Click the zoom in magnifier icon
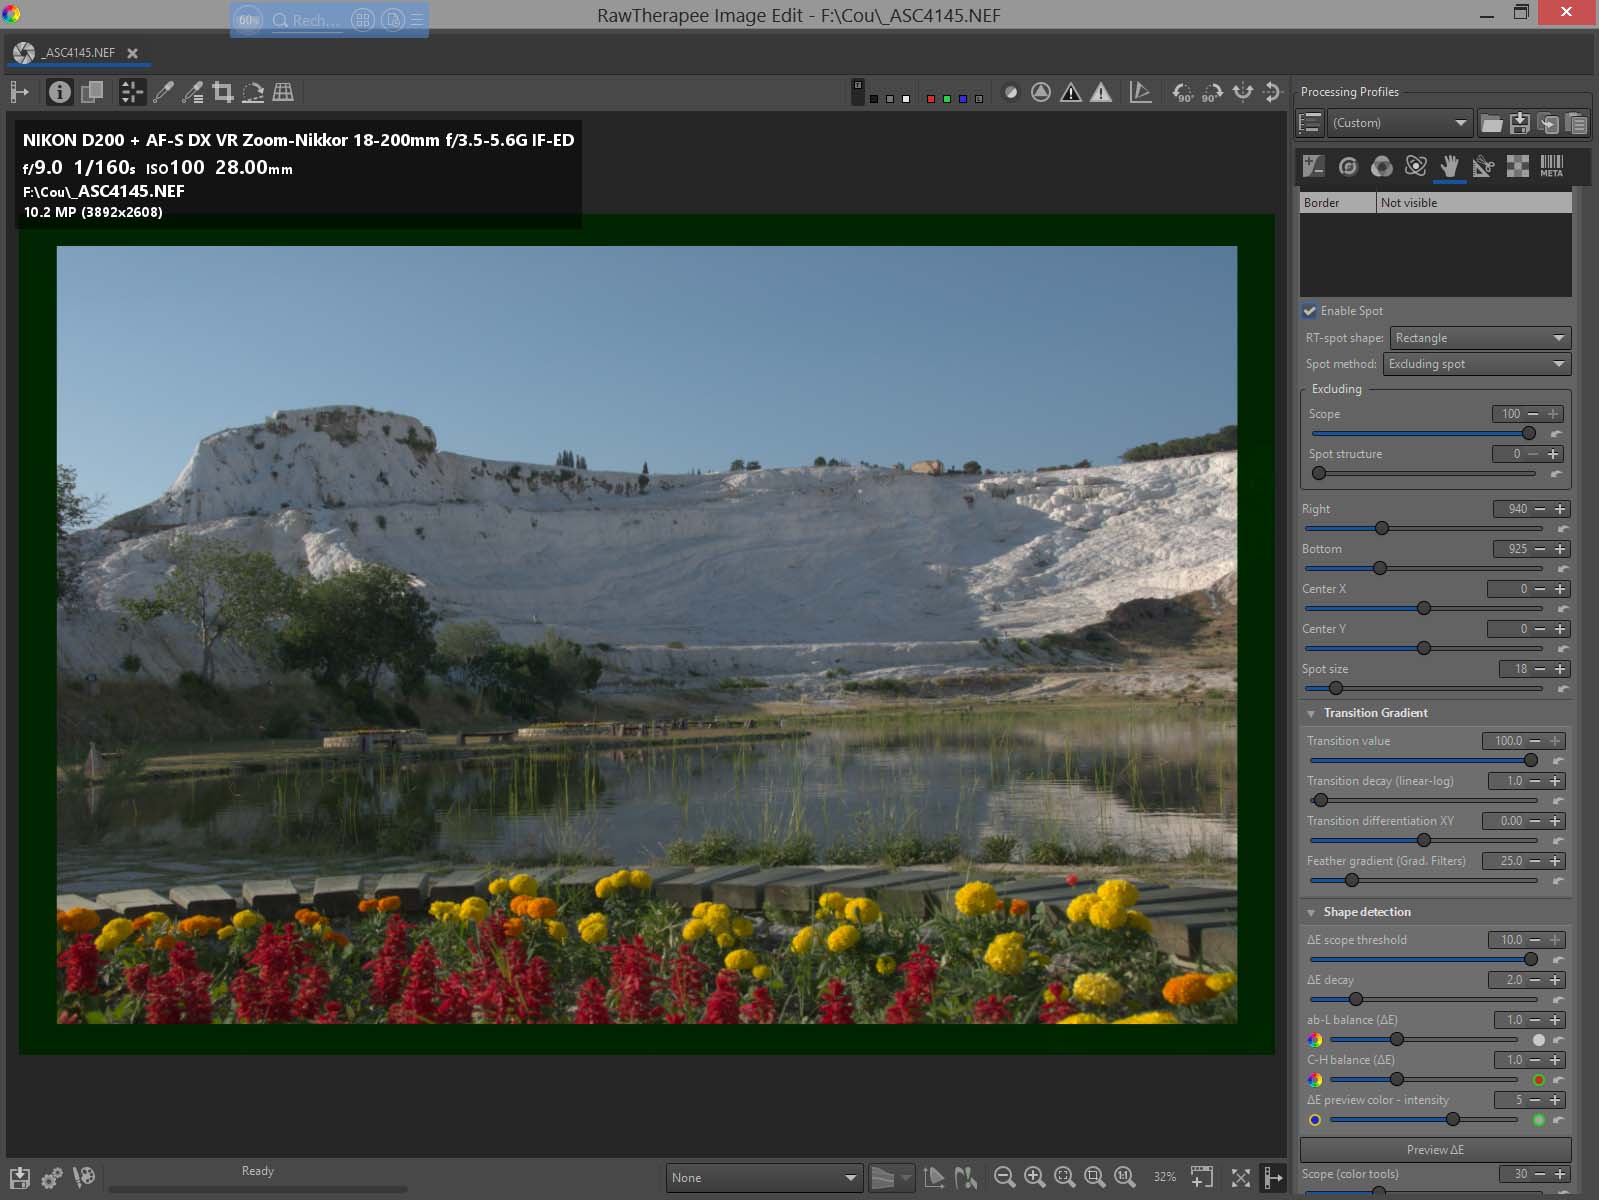Screen dimensions: 1599x1200 [x=1035, y=1177]
